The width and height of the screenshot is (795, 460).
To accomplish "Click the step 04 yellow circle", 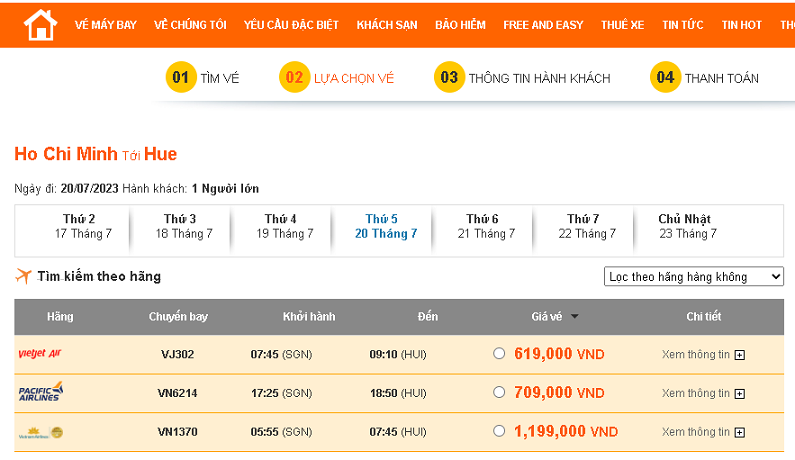I will [665, 77].
